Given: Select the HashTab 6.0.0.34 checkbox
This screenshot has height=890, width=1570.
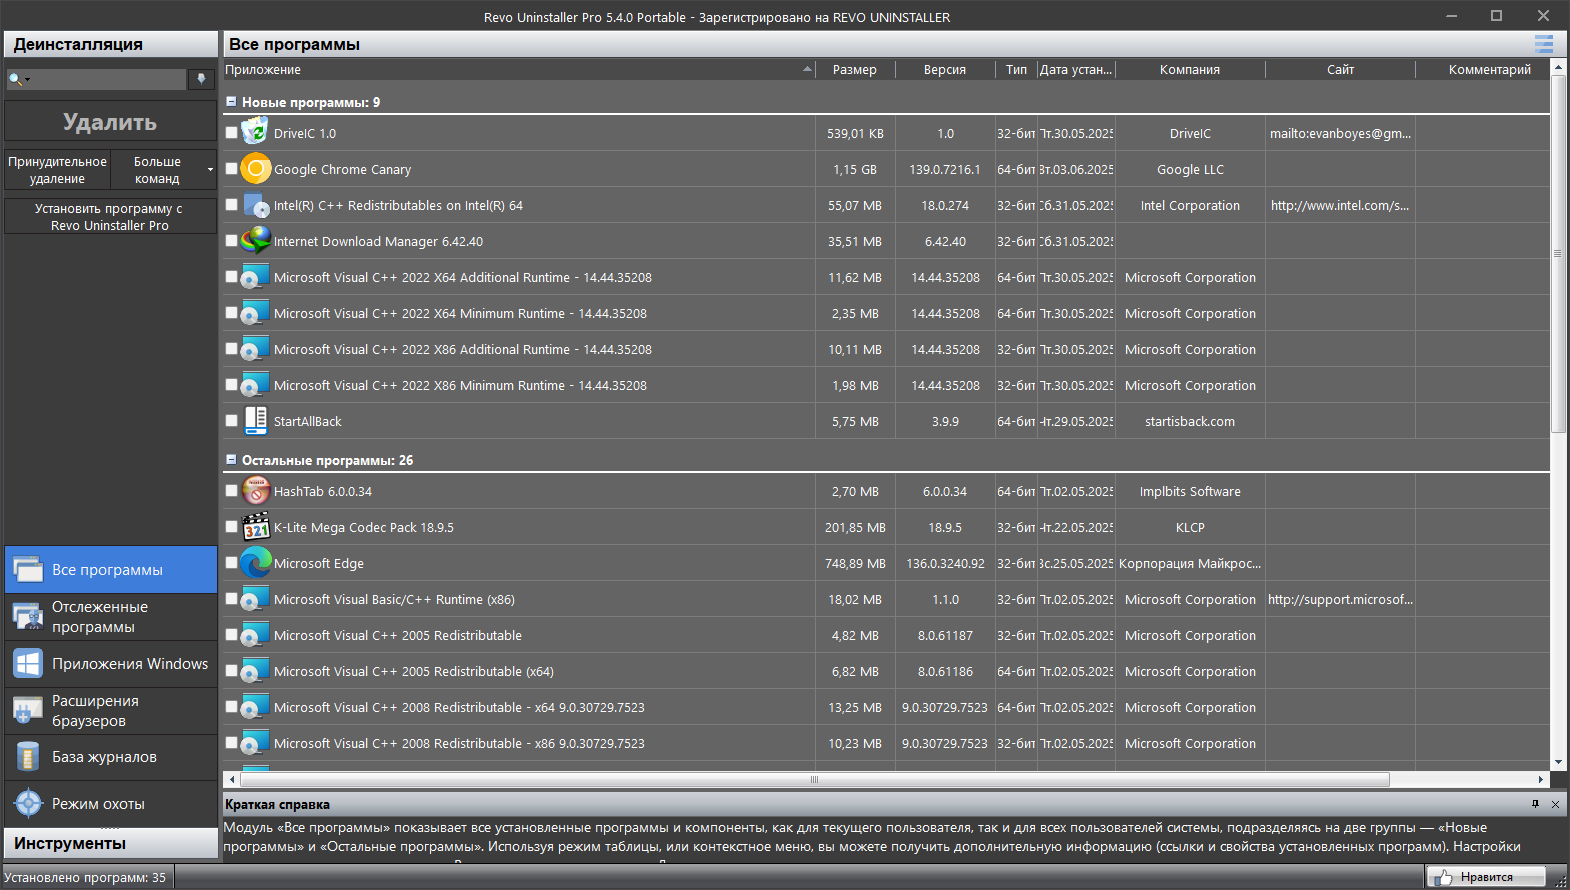Looking at the screenshot, I should point(232,490).
